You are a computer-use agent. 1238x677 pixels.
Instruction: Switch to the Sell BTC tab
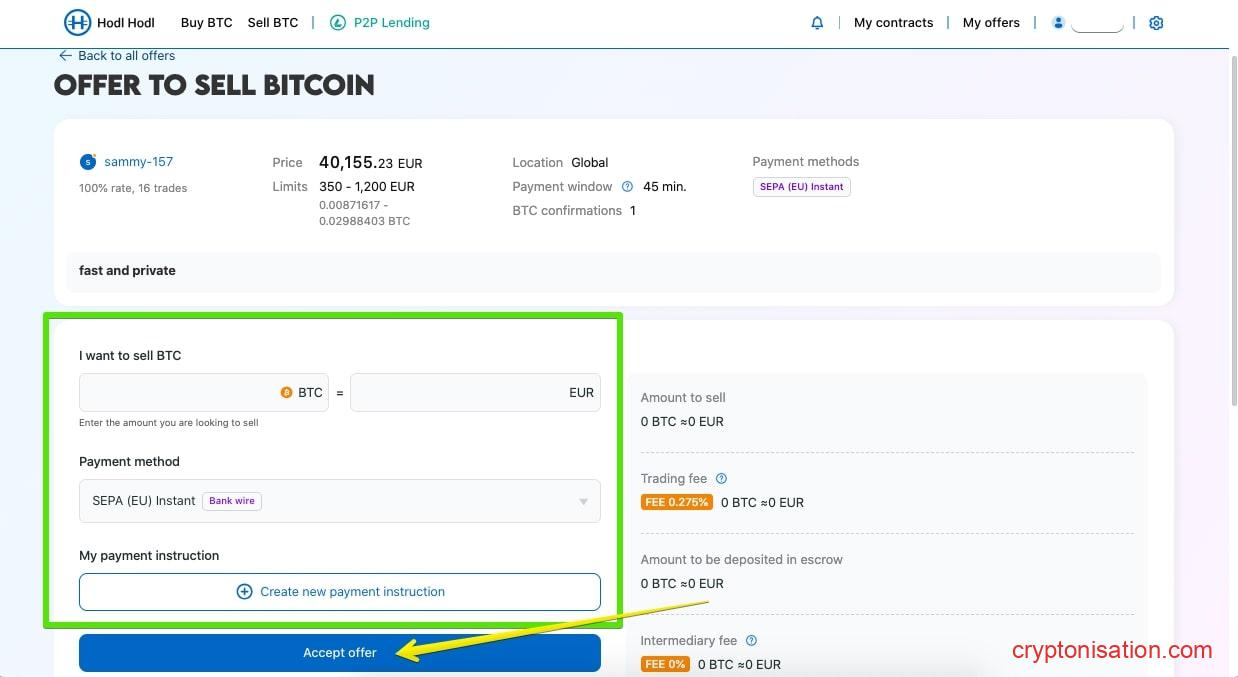tap(272, 22)
